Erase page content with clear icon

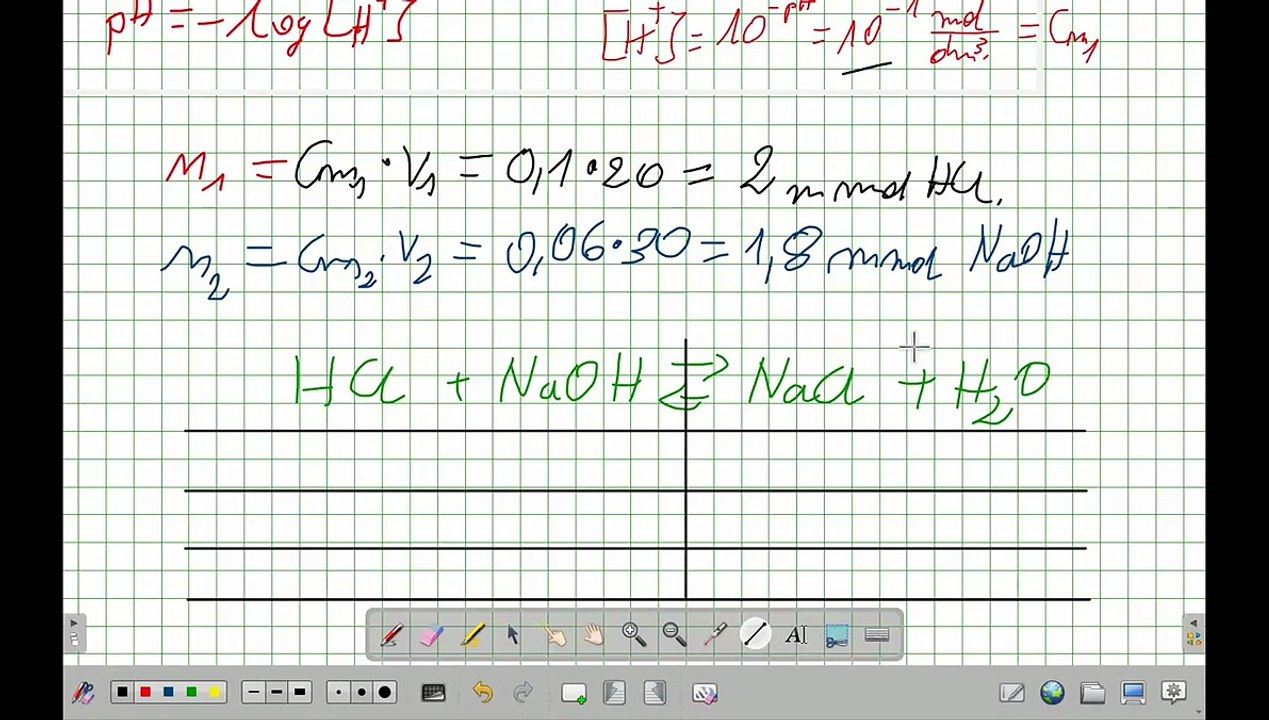point(705,692)
